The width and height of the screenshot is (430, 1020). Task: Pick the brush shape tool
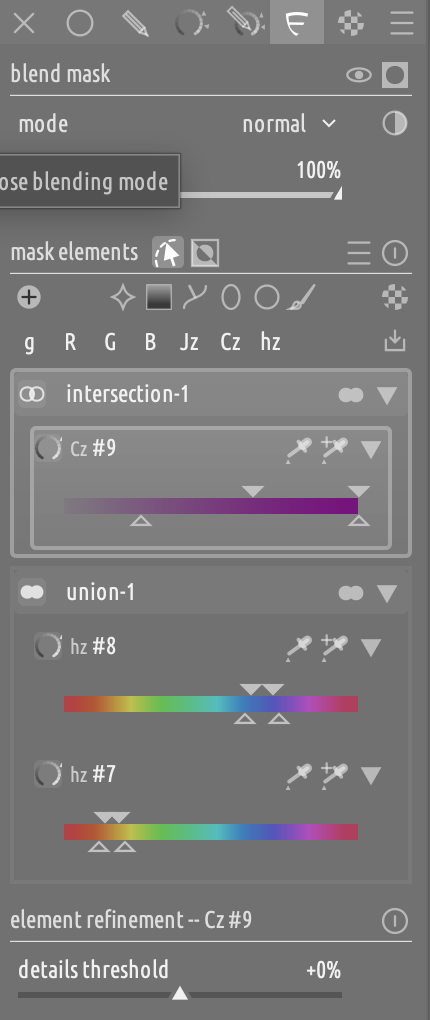coord(302,297)
